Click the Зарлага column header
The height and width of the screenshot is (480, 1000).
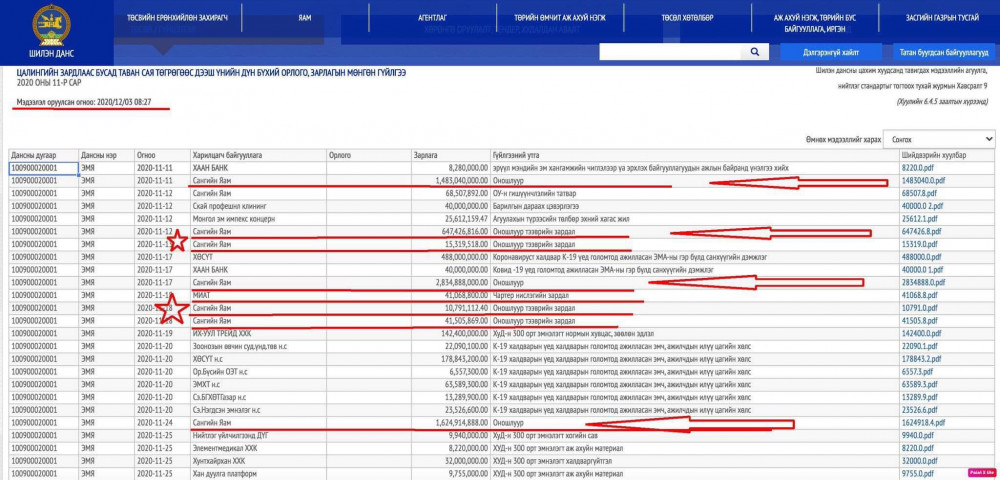point(450,155)
